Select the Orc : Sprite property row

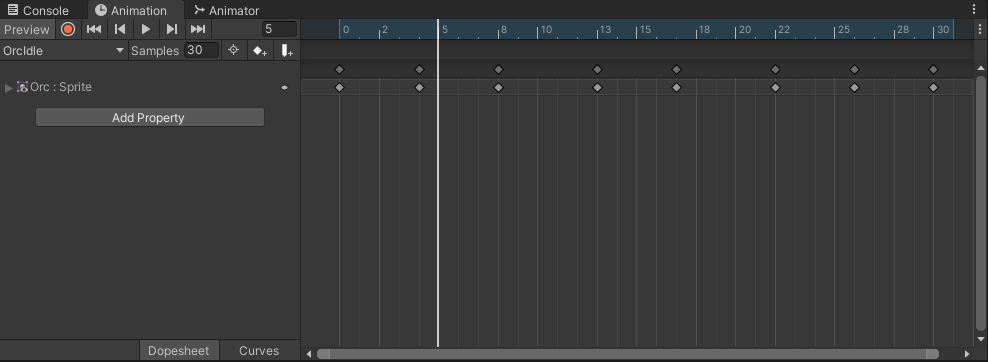(x=150, y=88)
